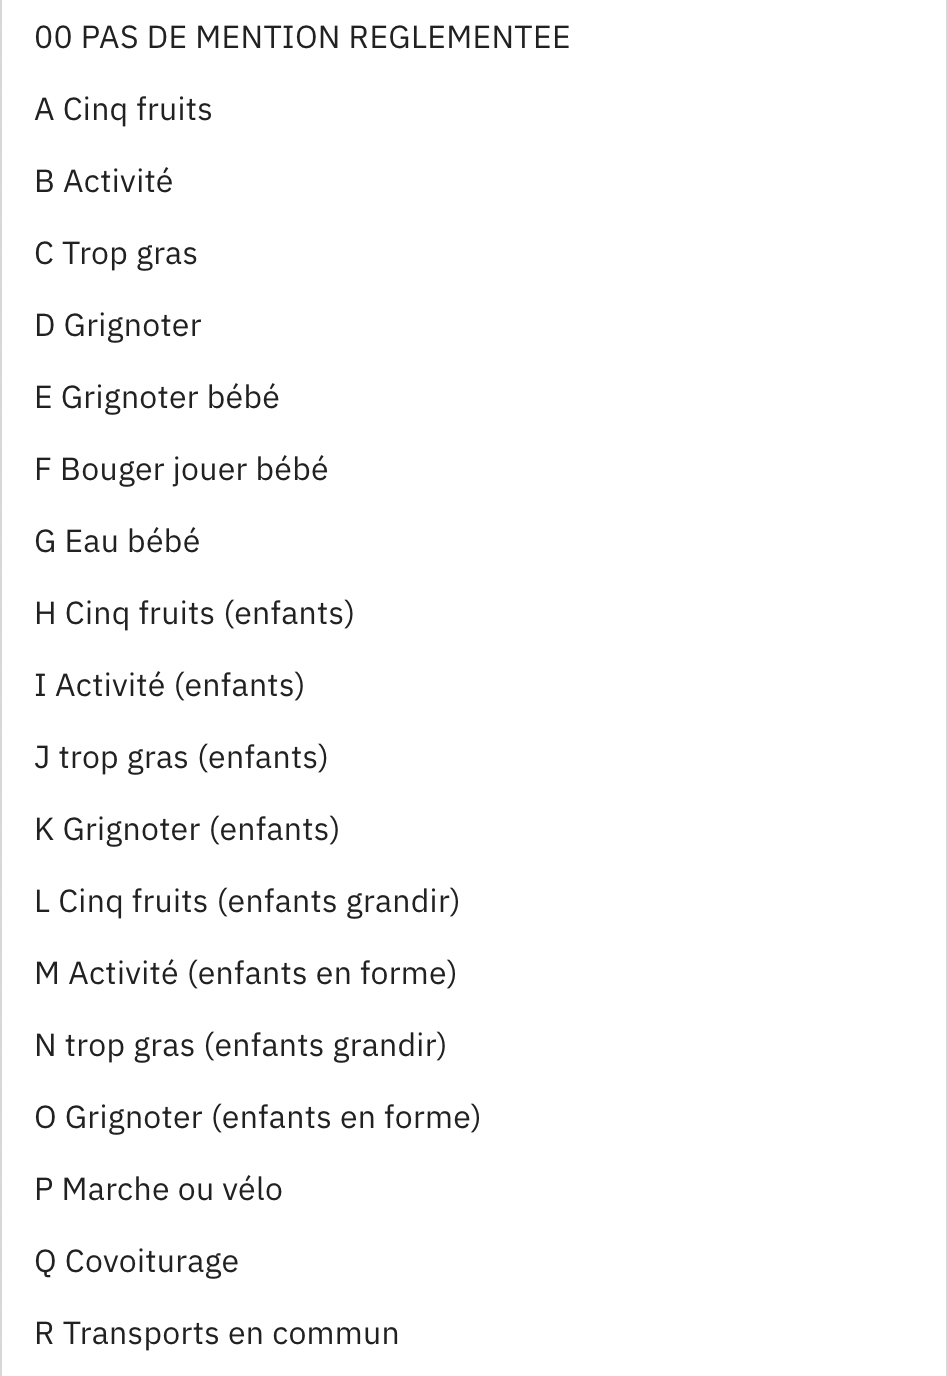Click the 'D Grignoter' option
The image size is (948, 1376).
(x=118, y=326)
